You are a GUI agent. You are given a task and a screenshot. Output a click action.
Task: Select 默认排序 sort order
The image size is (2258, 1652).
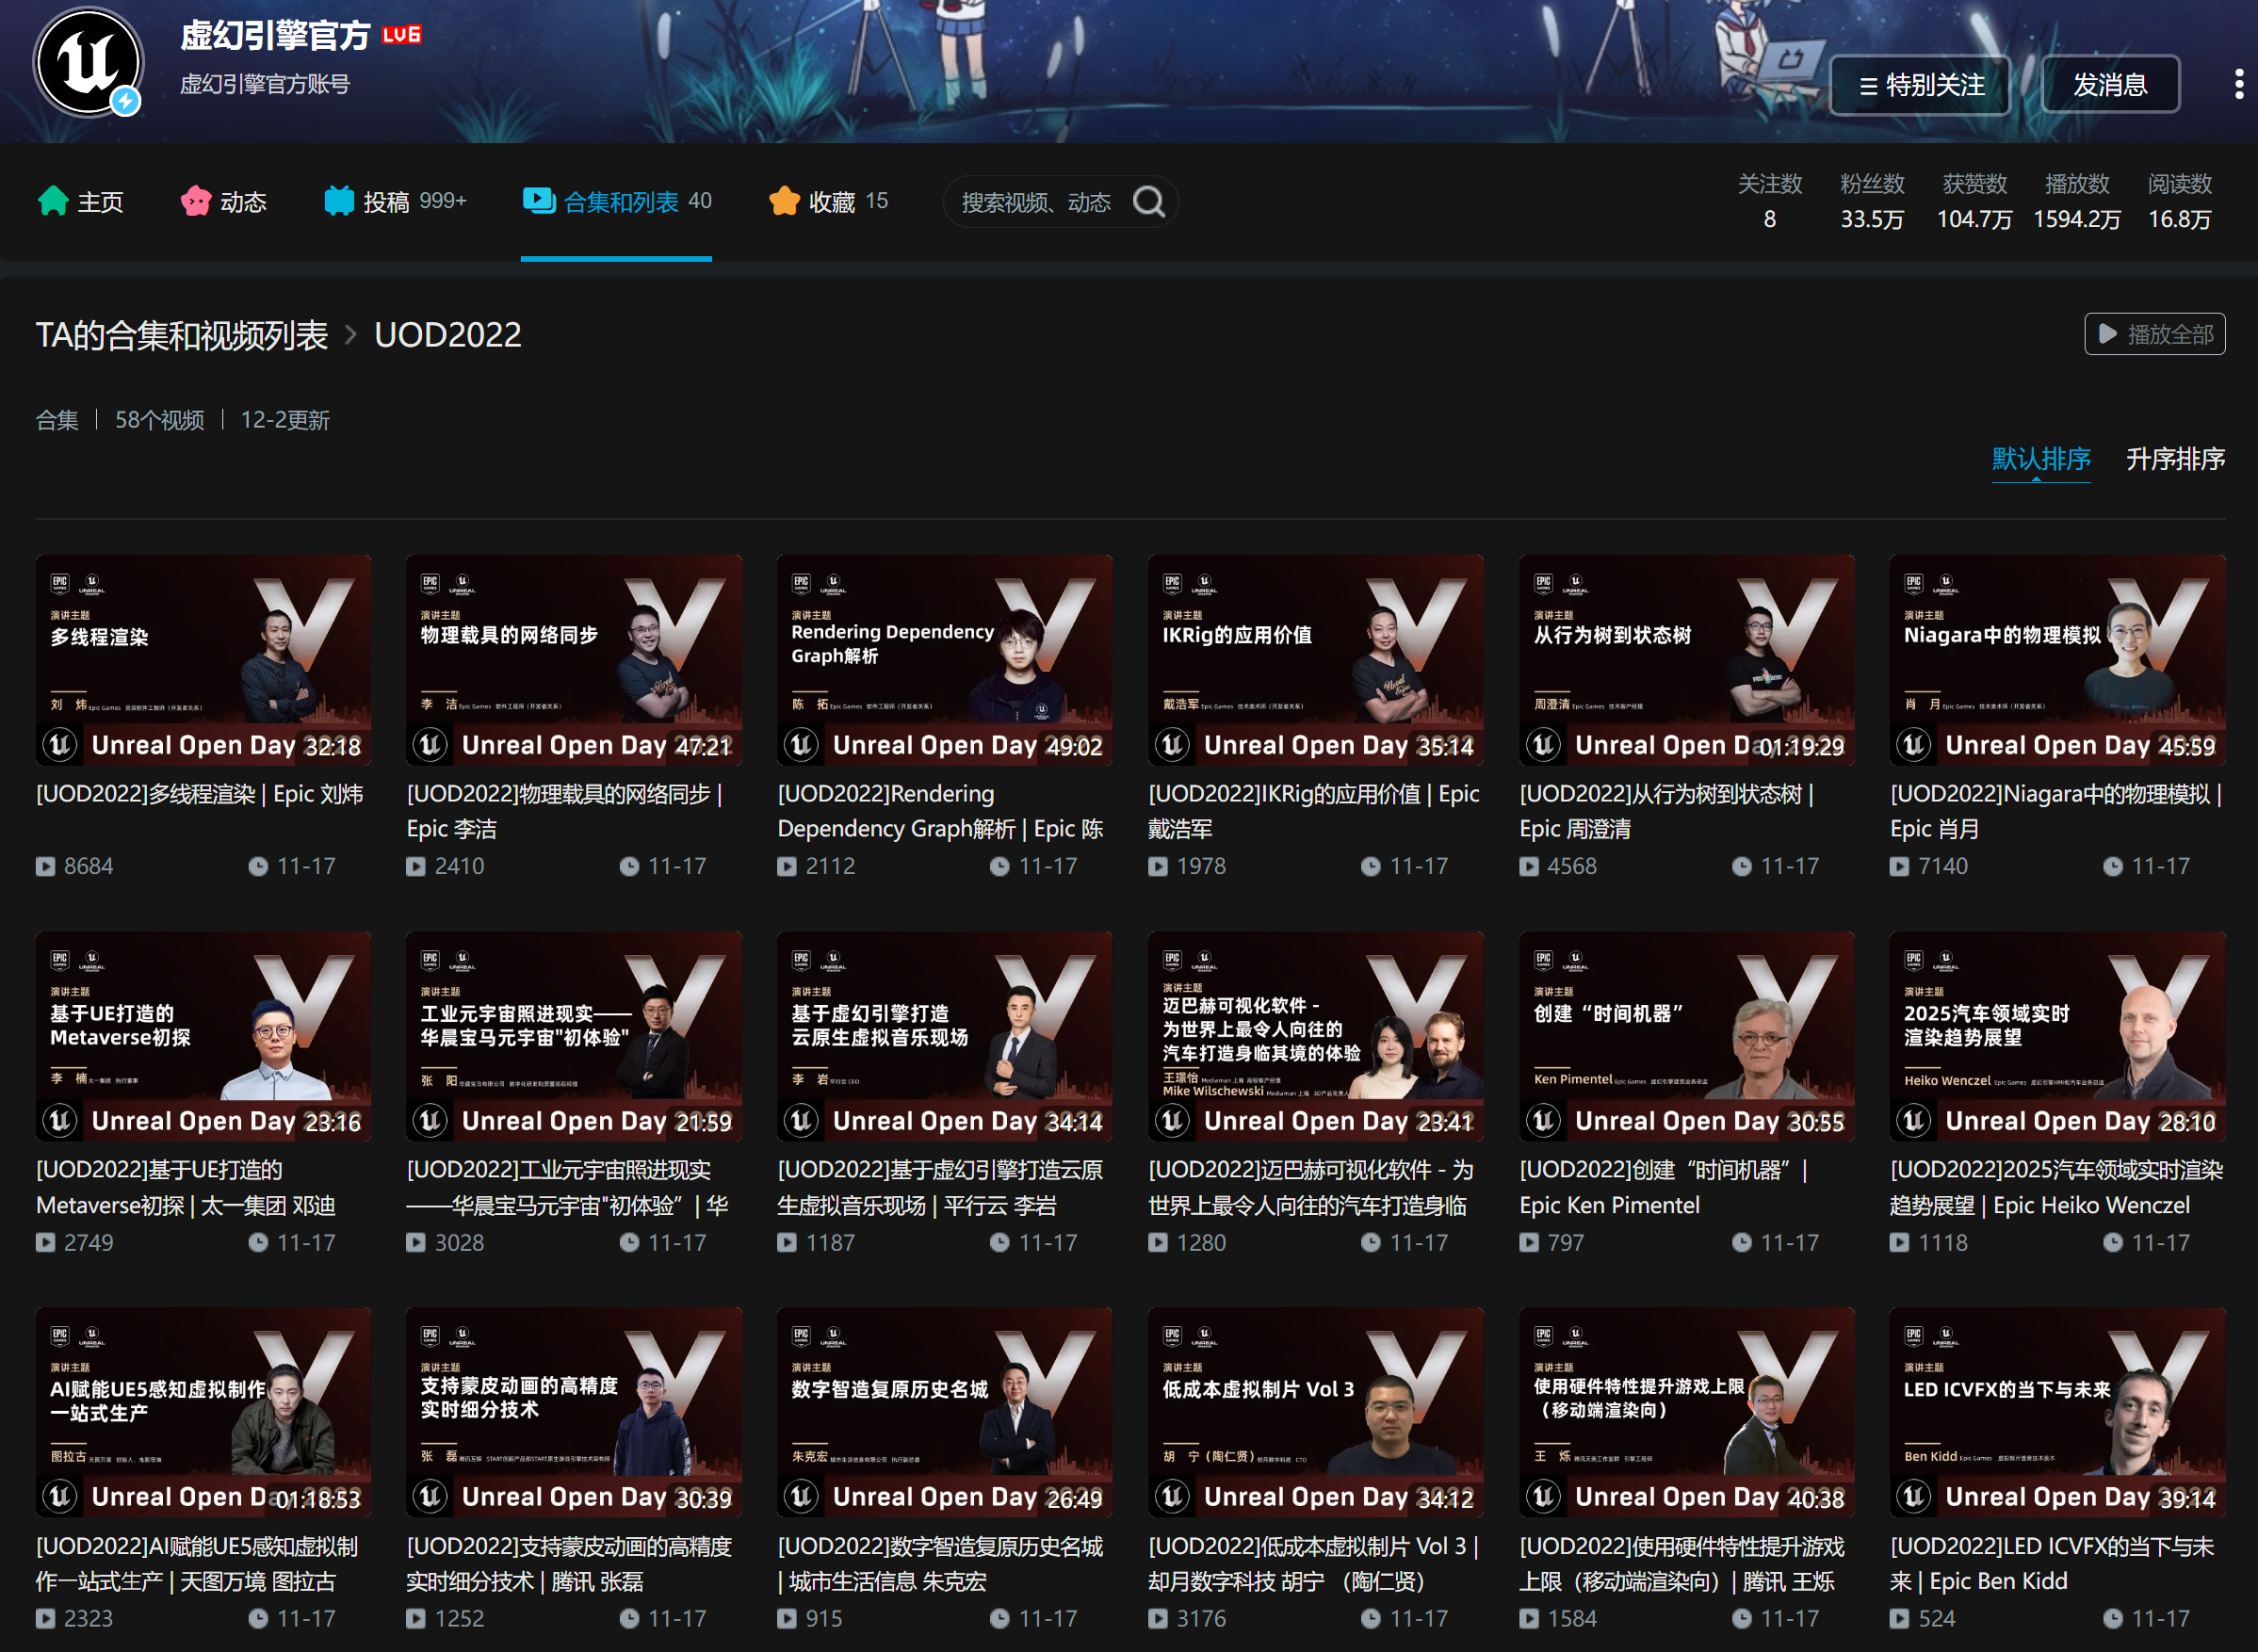(2040, 459)
